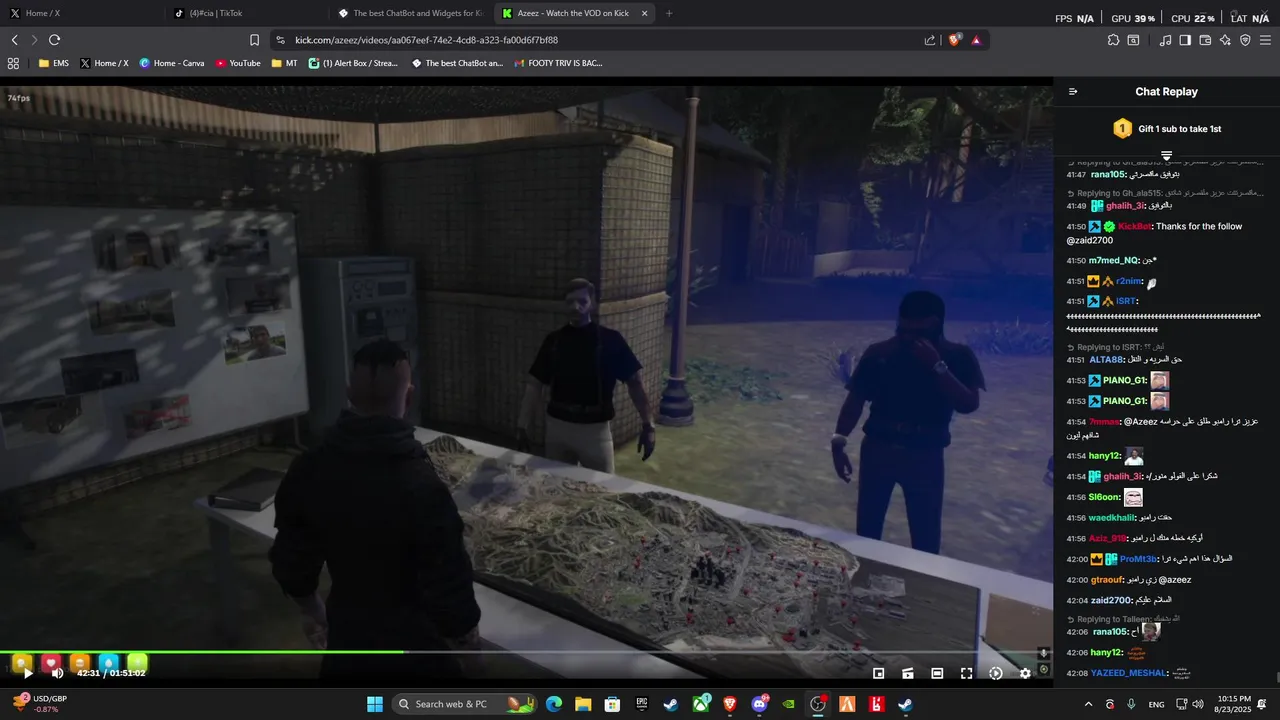
Task: Open a new browser tab
Action: point(669,13)
